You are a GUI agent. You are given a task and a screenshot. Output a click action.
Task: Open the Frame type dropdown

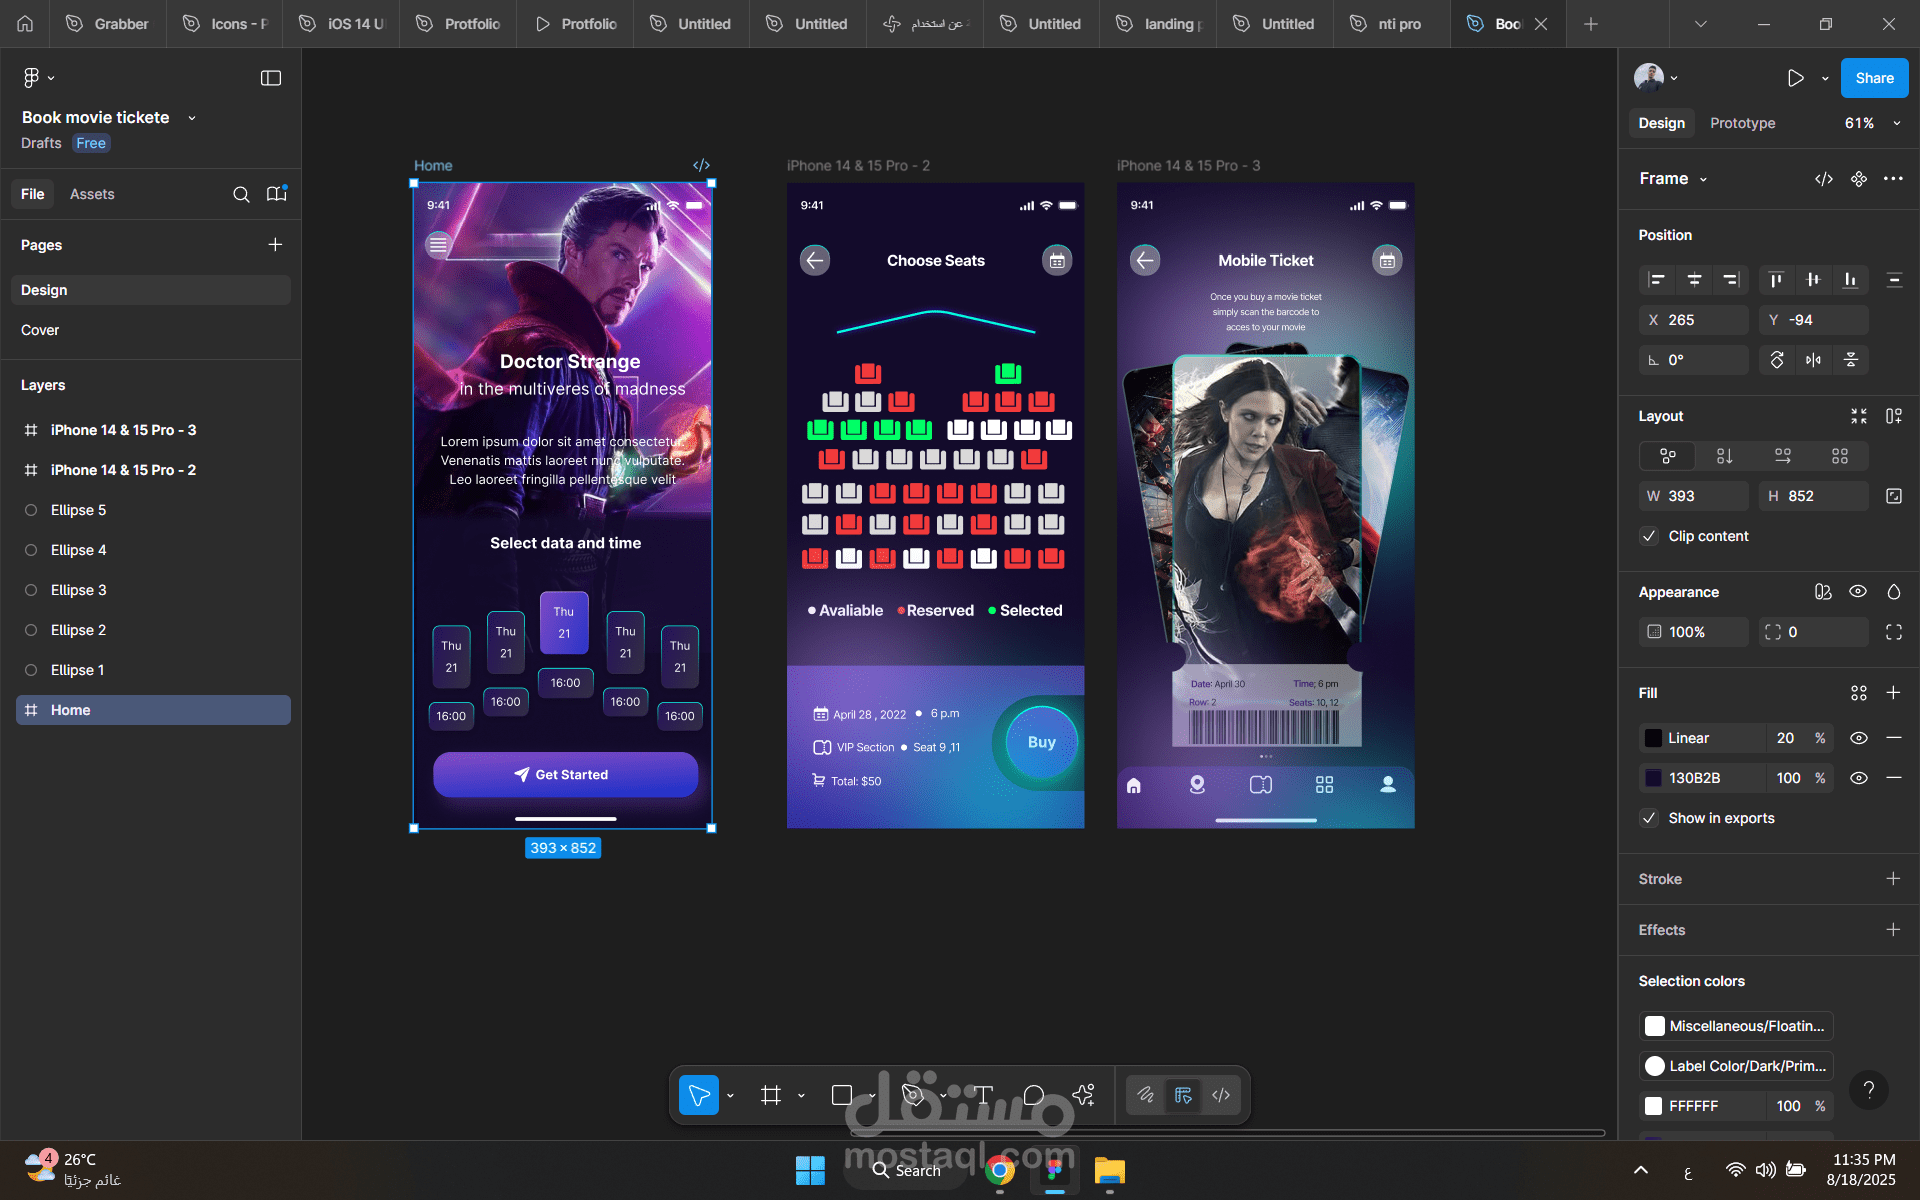pos(1703,179)
